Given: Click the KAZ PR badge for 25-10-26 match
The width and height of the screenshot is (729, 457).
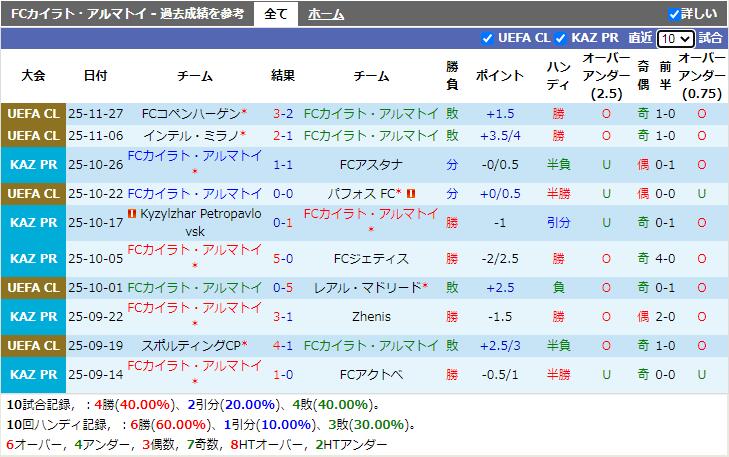Looking at the screenshot, I should [x=33, y=165].
